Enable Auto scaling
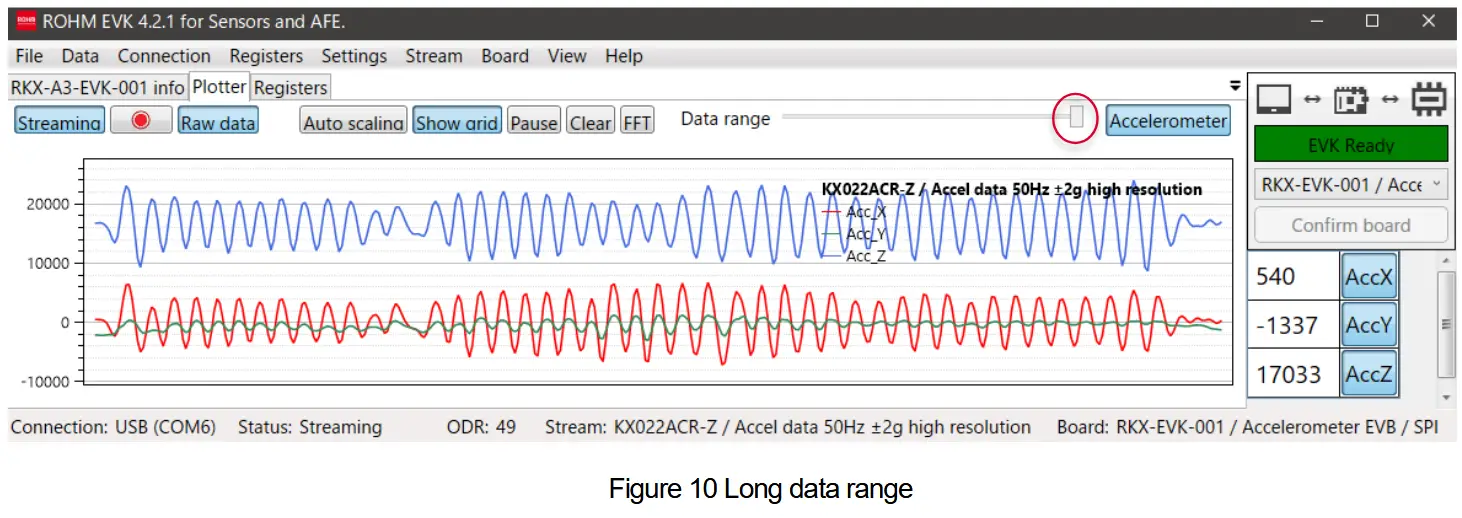The image size is (1462, 518). 353,122
